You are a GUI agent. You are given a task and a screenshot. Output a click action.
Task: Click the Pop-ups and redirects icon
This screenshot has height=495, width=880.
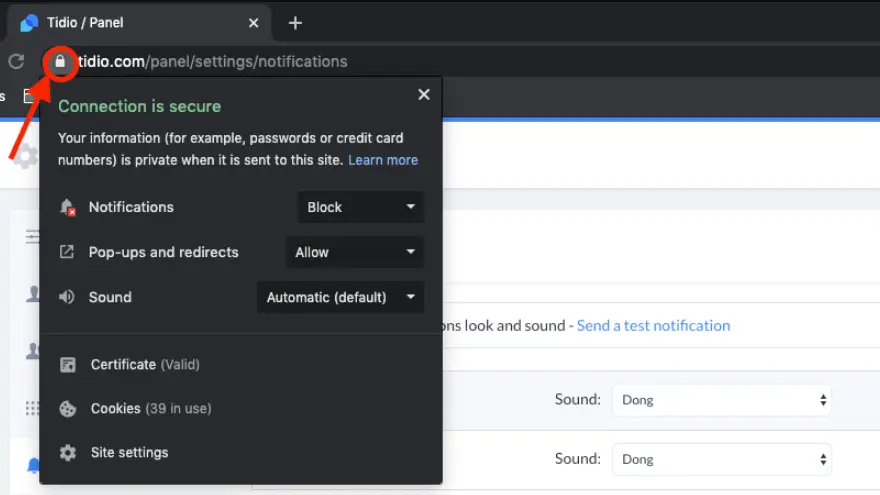[67, 252]
